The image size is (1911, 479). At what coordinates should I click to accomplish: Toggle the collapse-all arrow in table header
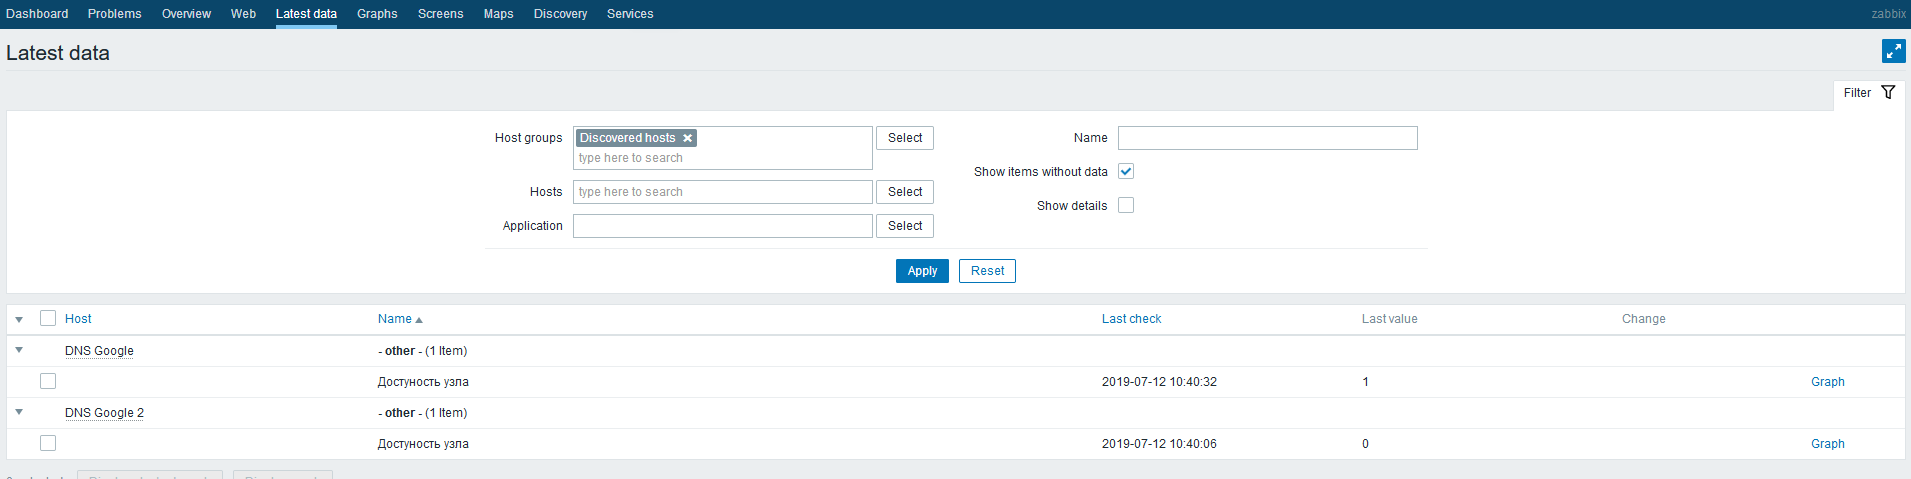coord(19,319)
